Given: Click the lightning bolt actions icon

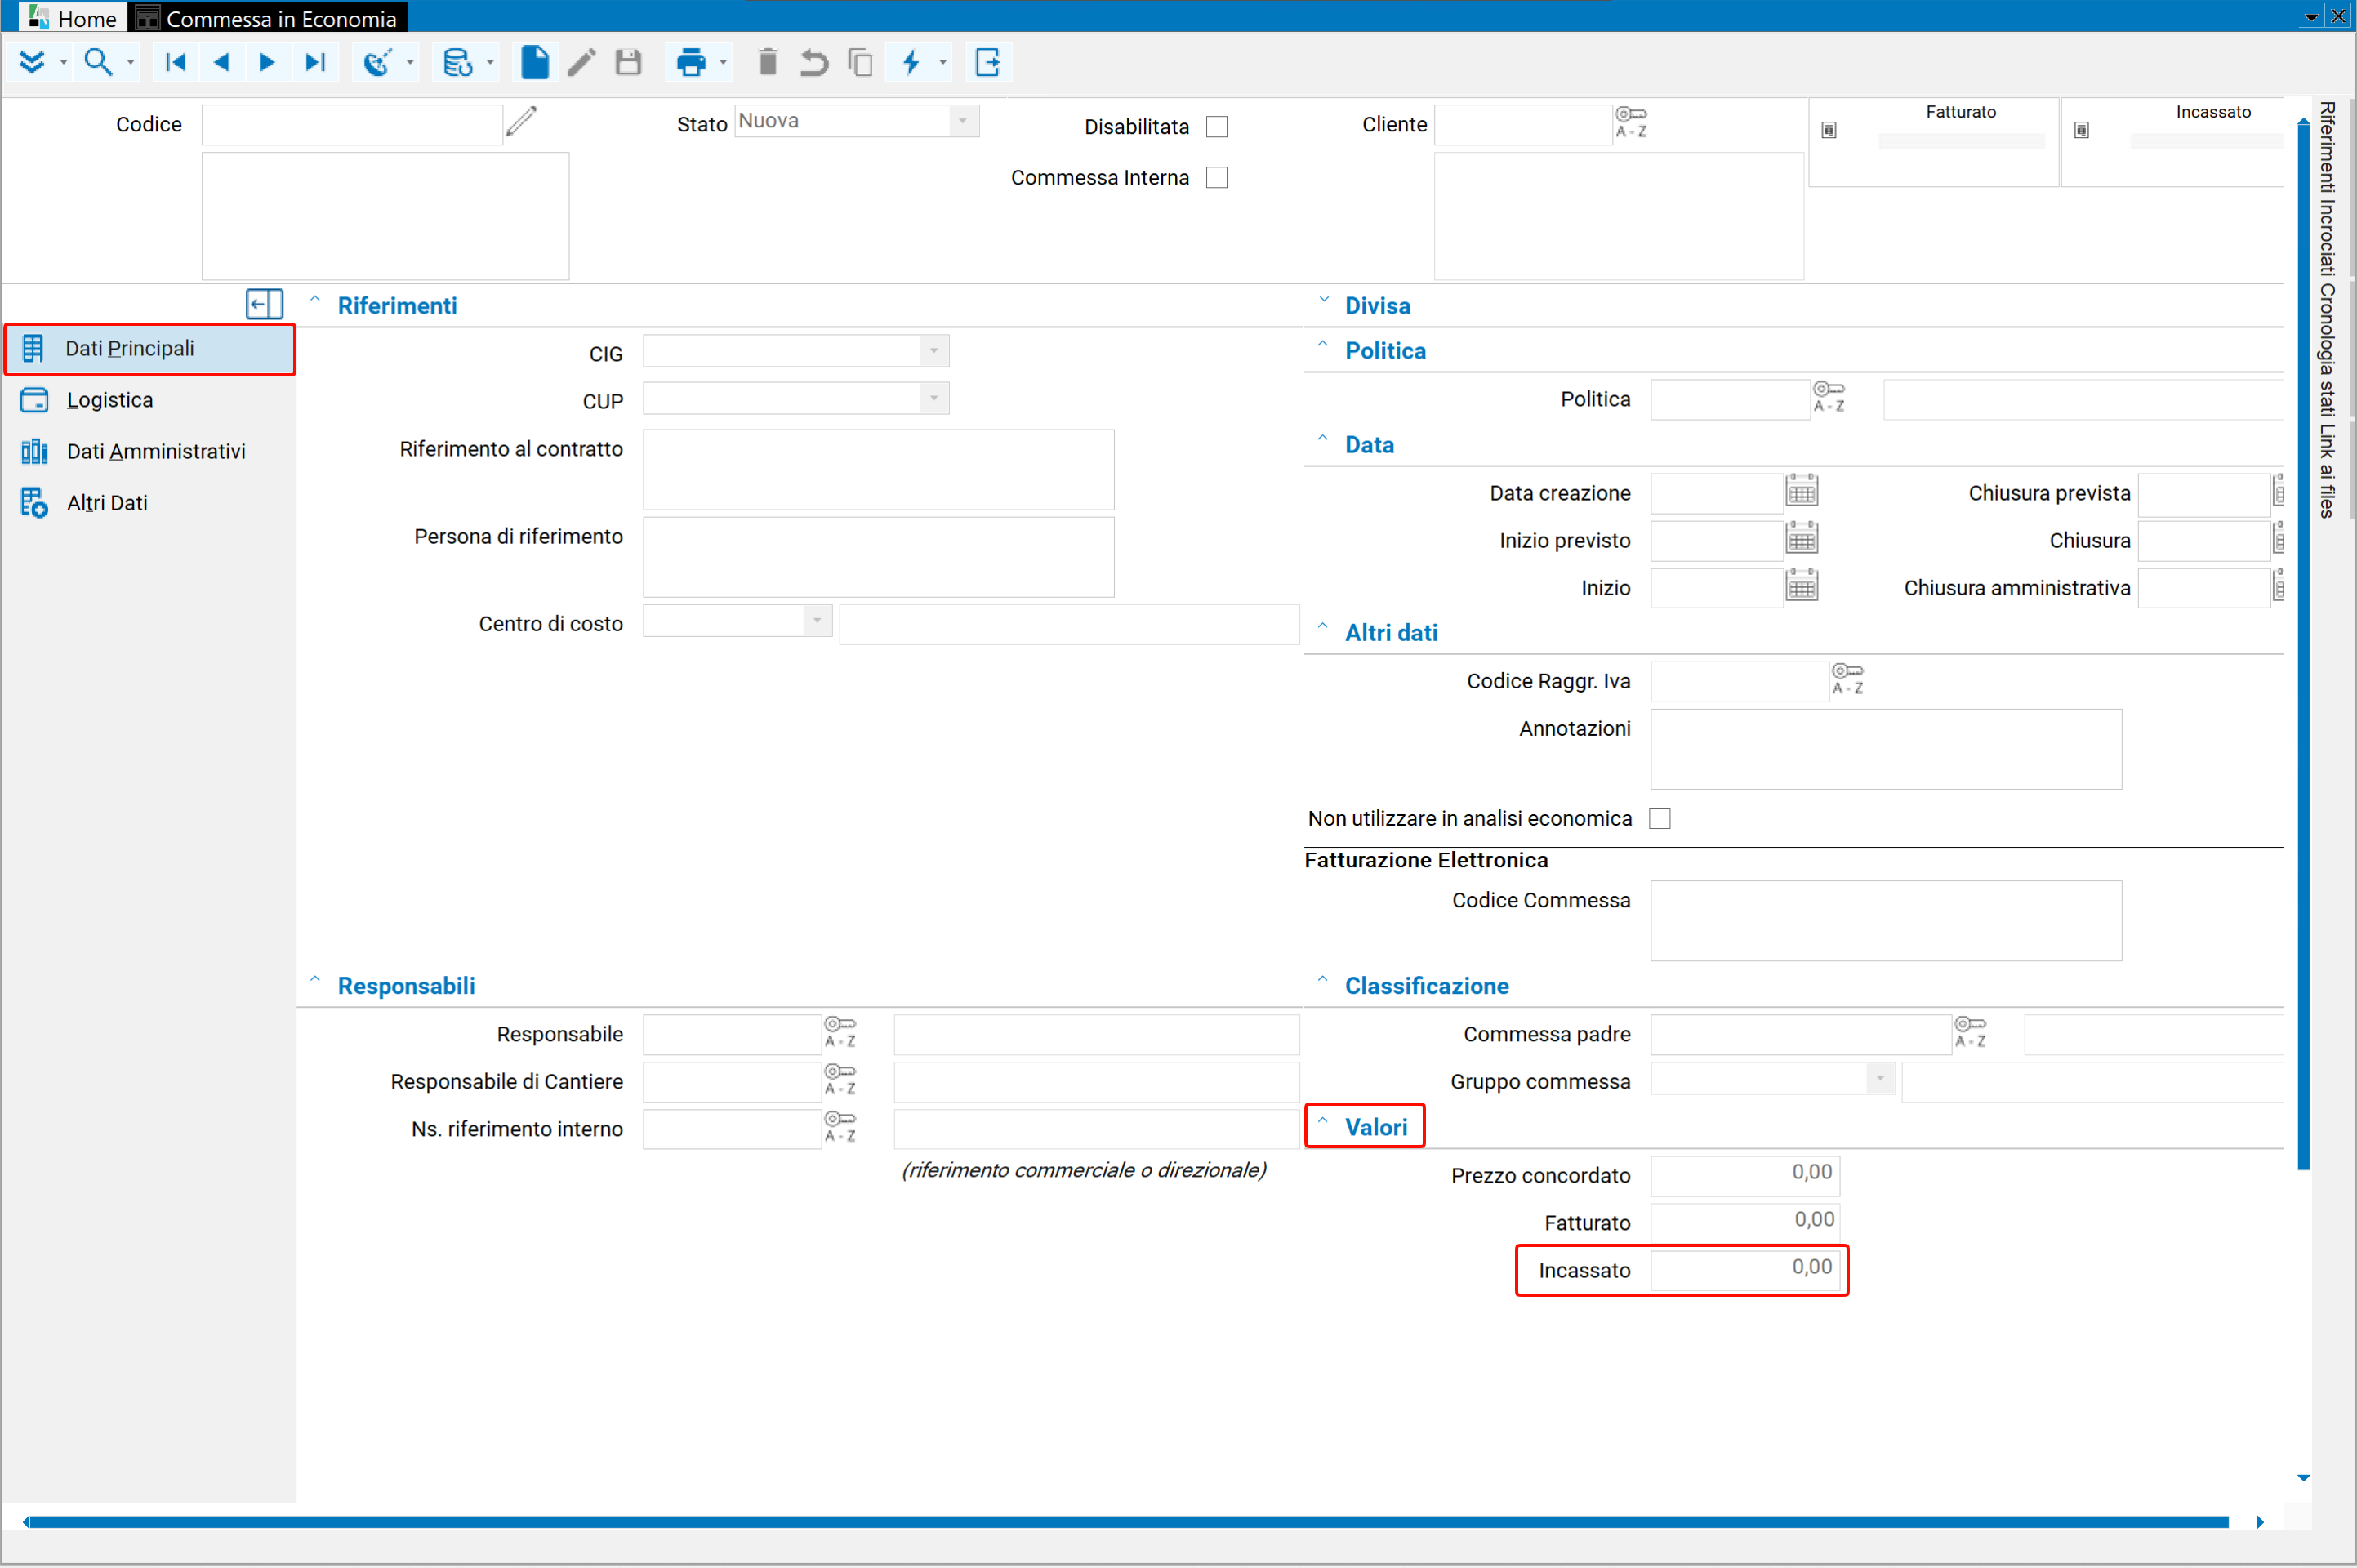Looking at the screenshot, I should (911, 62).
